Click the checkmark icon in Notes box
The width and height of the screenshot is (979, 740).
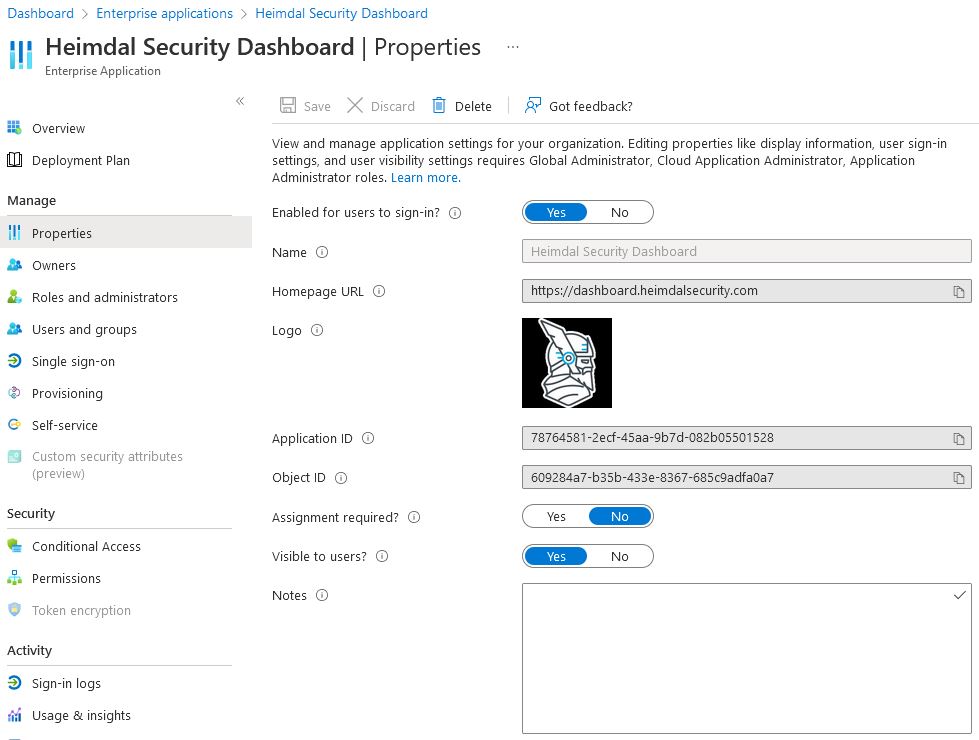960,595
